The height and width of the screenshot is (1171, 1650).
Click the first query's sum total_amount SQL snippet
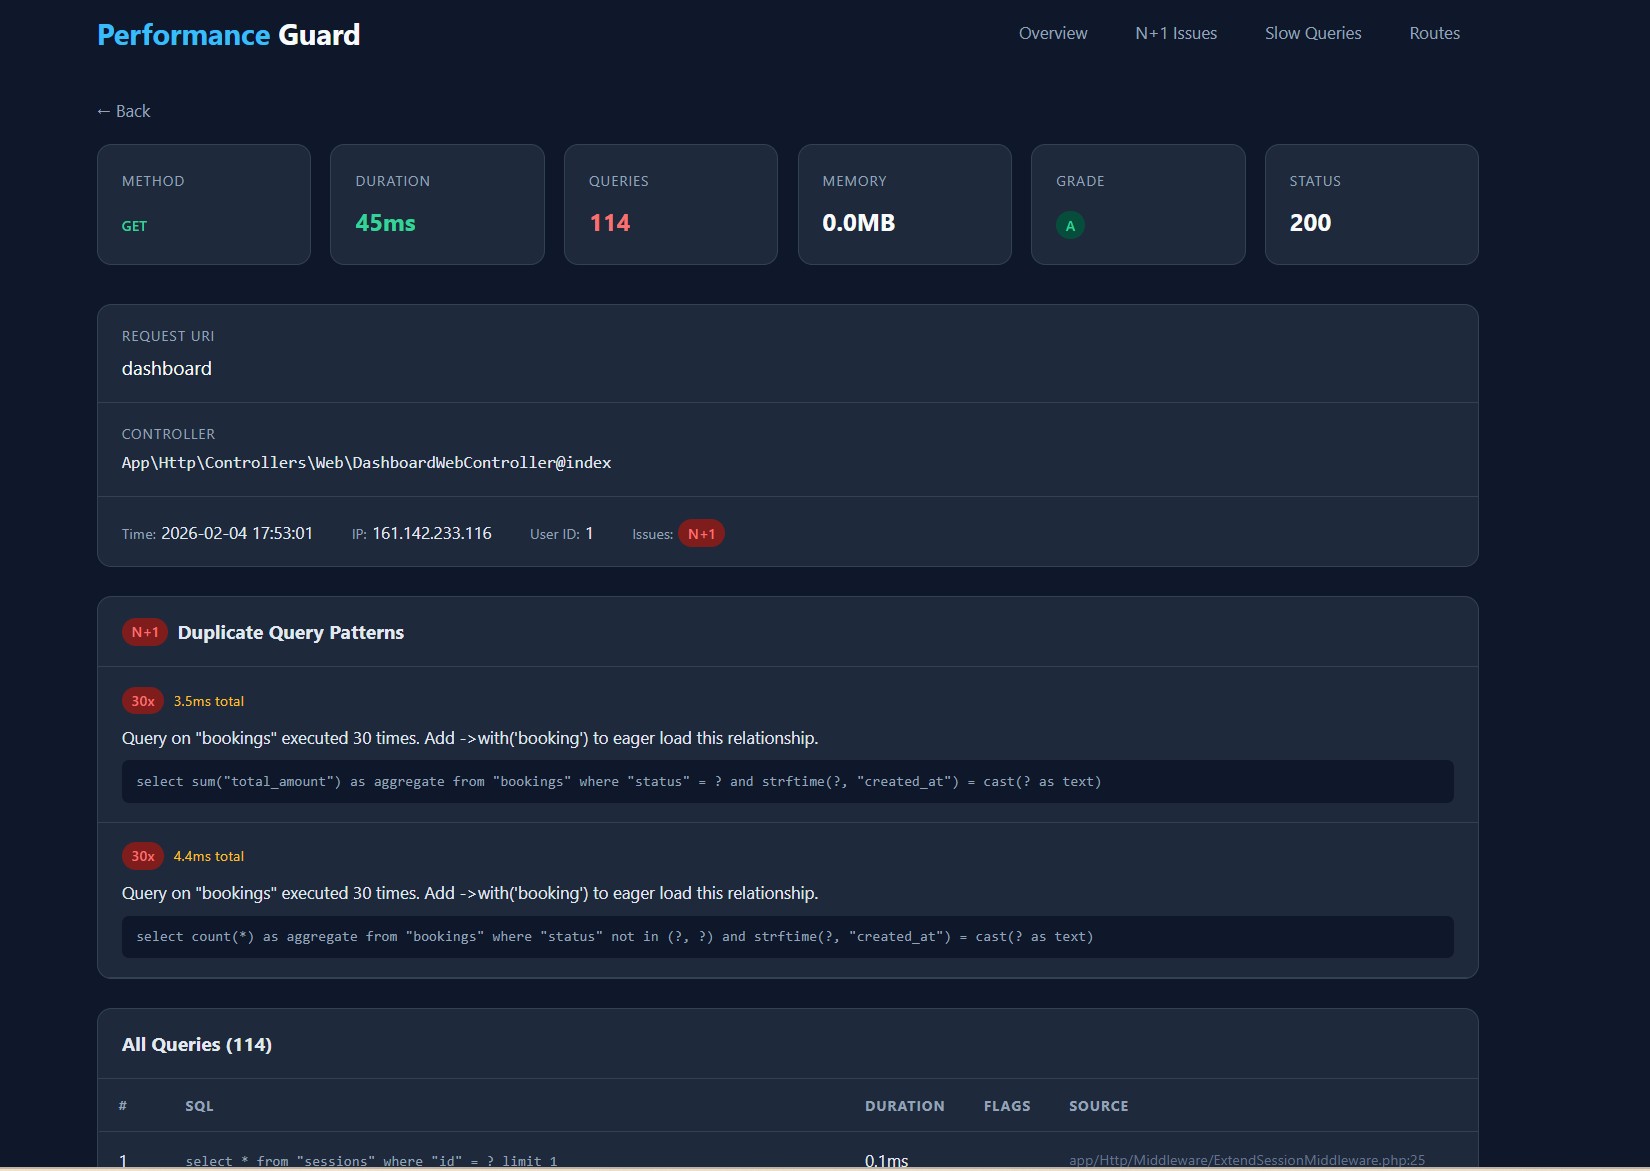618,781
